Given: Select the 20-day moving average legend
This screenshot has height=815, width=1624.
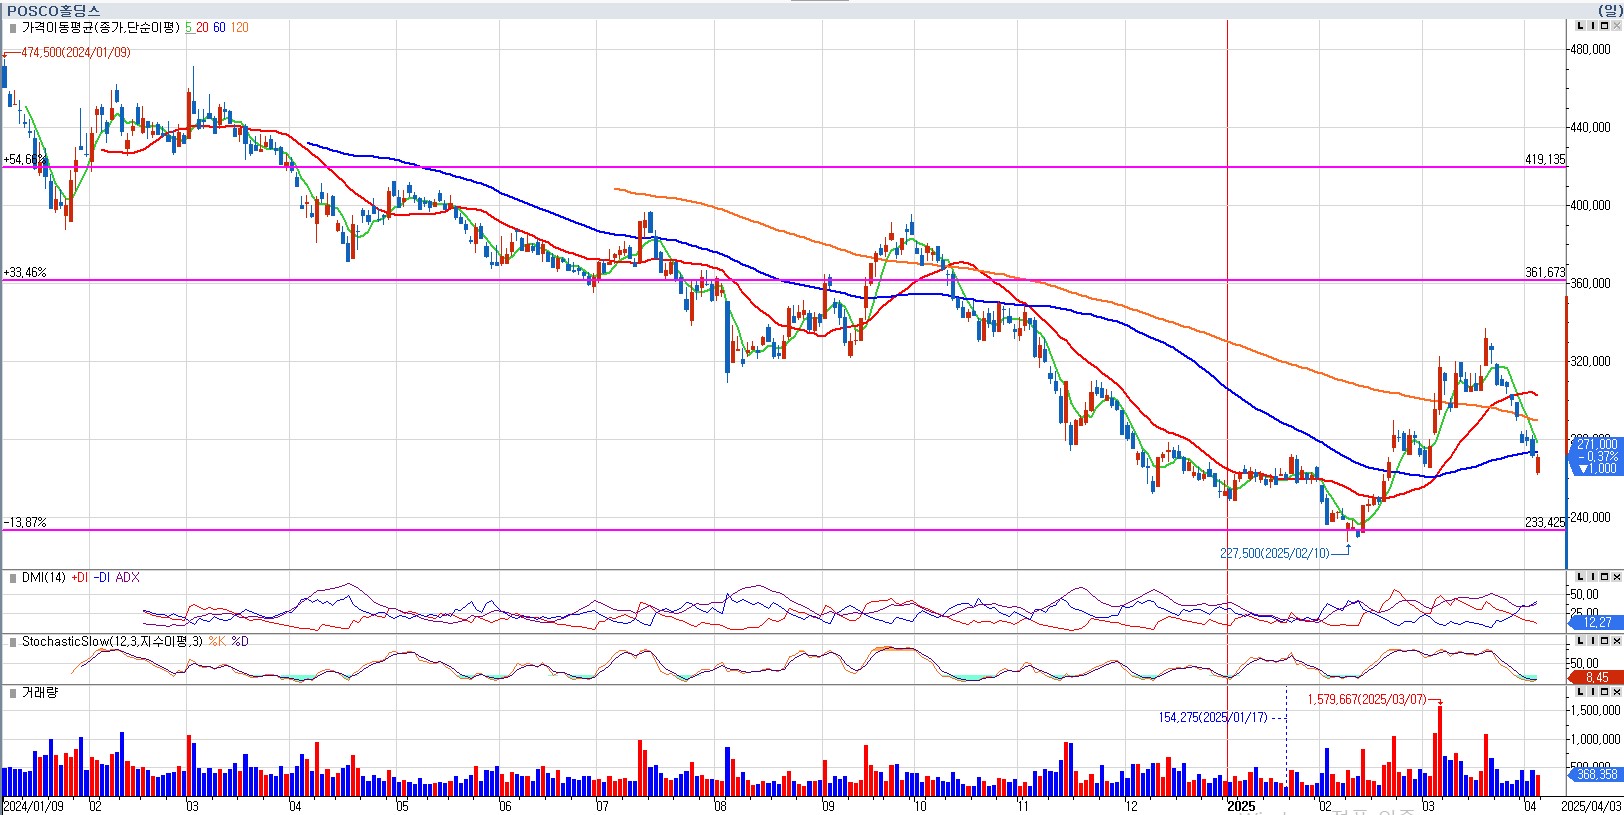Looking at the screenshot, I should (x=202, y=28).
